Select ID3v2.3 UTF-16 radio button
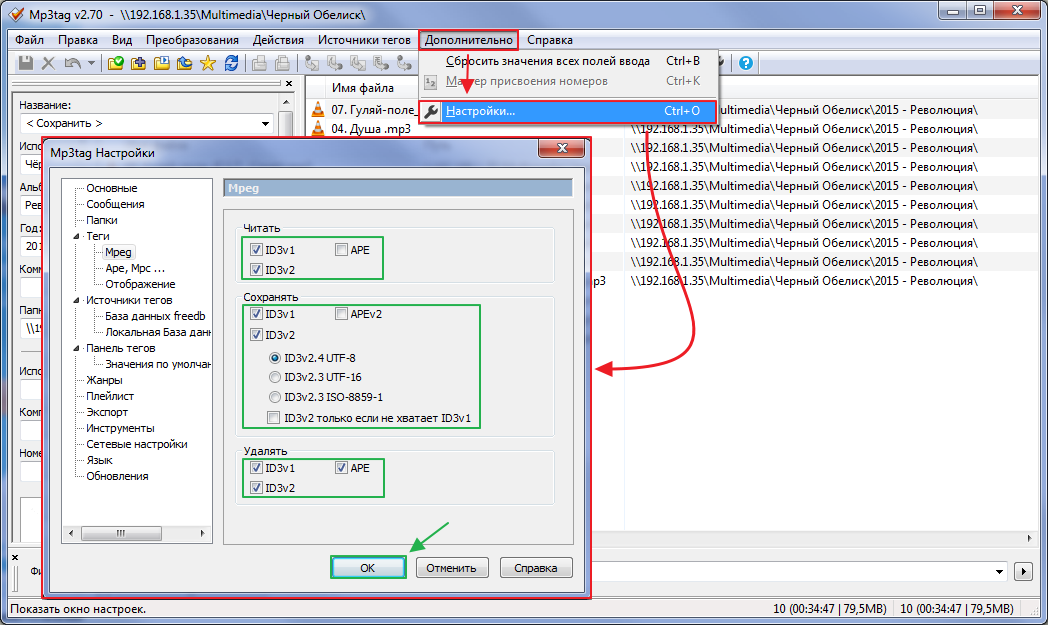 tap(275, 377)
